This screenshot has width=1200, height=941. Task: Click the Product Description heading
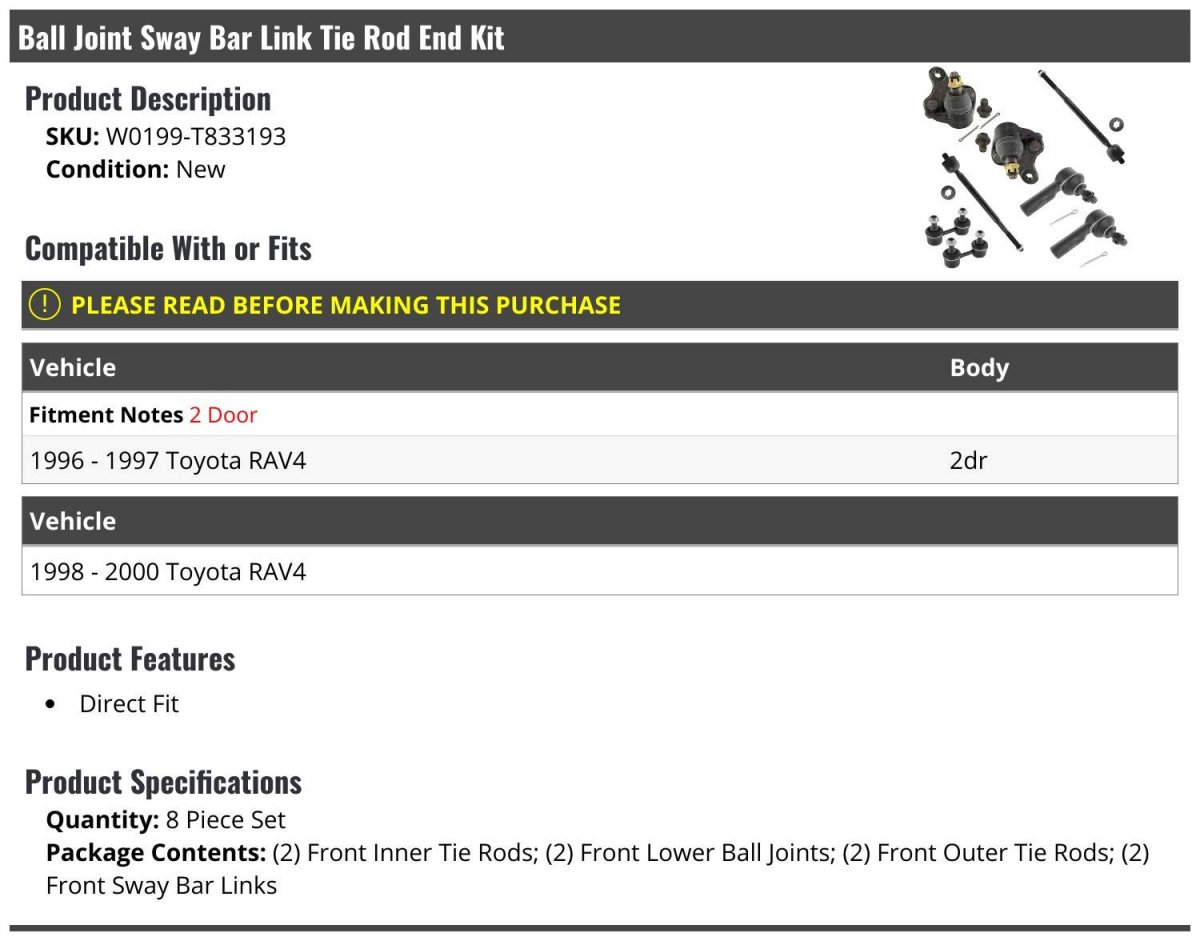click(x=148, y=99)
